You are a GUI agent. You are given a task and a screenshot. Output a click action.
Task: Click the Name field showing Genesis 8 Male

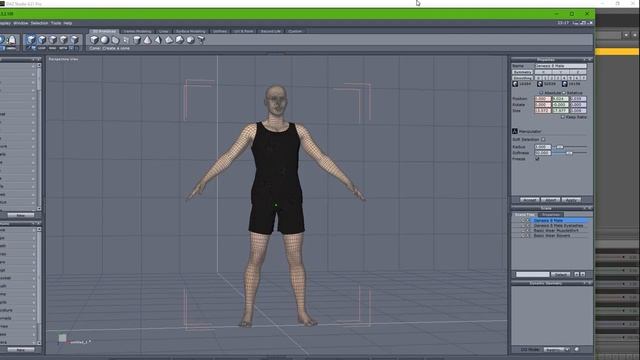pos(561,66)
